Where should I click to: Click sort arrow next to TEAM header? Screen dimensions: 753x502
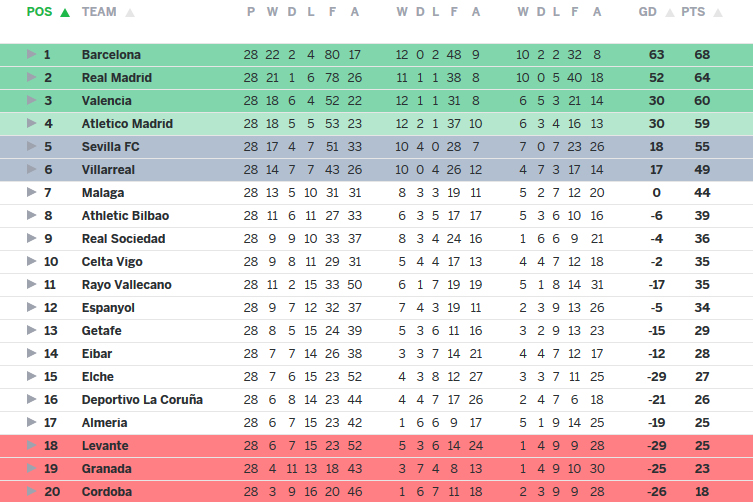tap(130, 13)
